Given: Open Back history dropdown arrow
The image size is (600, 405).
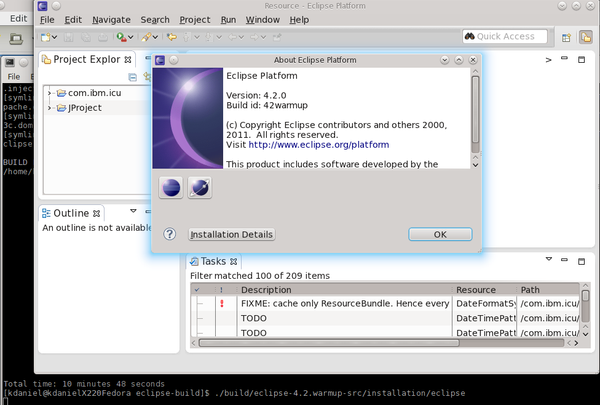Looking at the screenshot, I should [x=241, y=37].
